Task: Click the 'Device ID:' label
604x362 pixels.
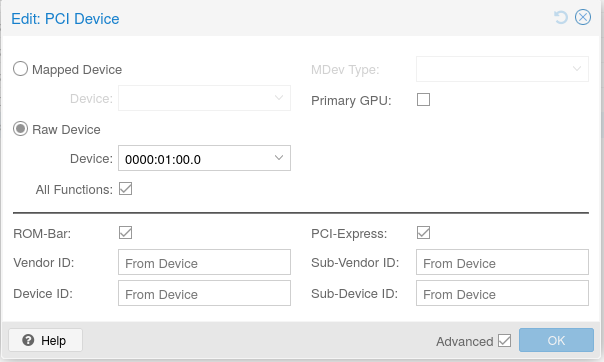Action: pyautogui.click(x=43, y=294)
